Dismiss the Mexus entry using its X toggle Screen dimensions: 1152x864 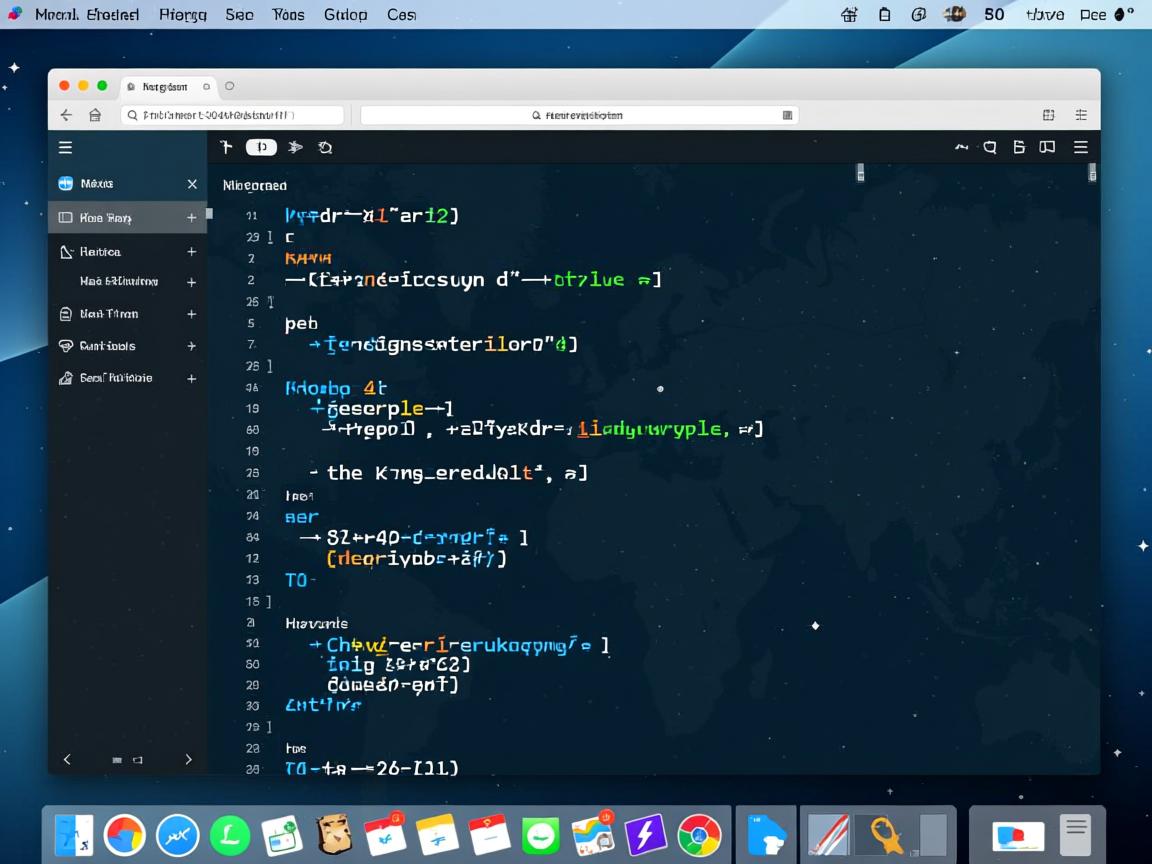[x=192, y=184]
